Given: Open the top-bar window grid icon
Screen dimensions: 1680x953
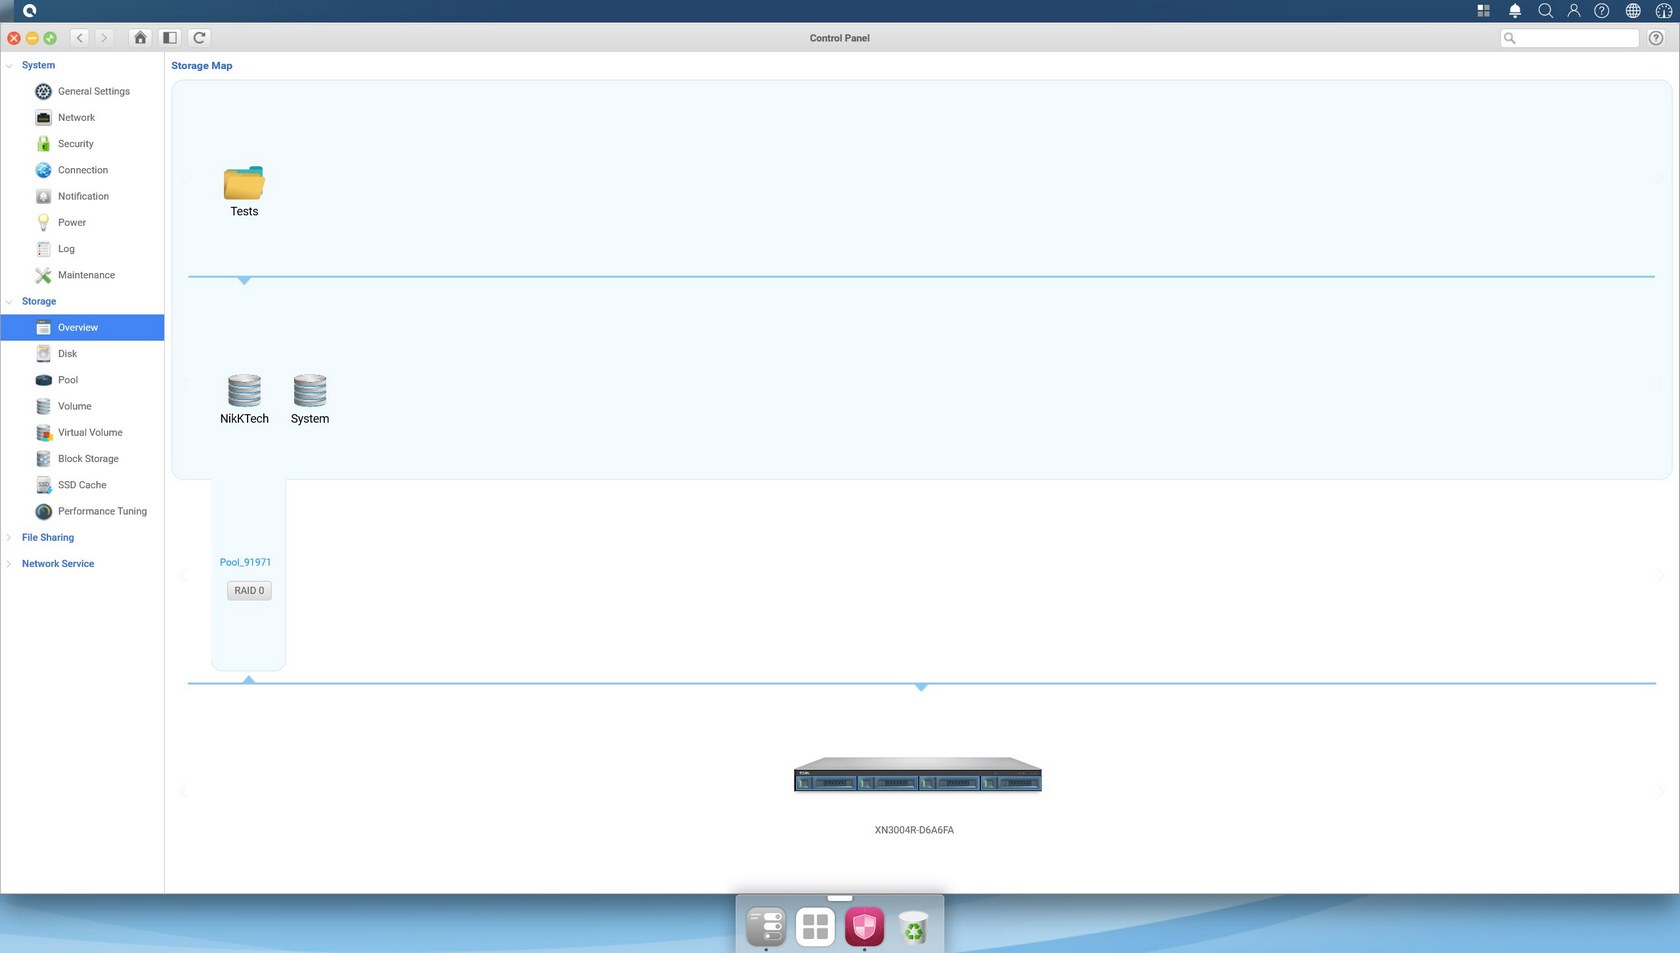Looking at the screenshot, I should click(1484, 11).
